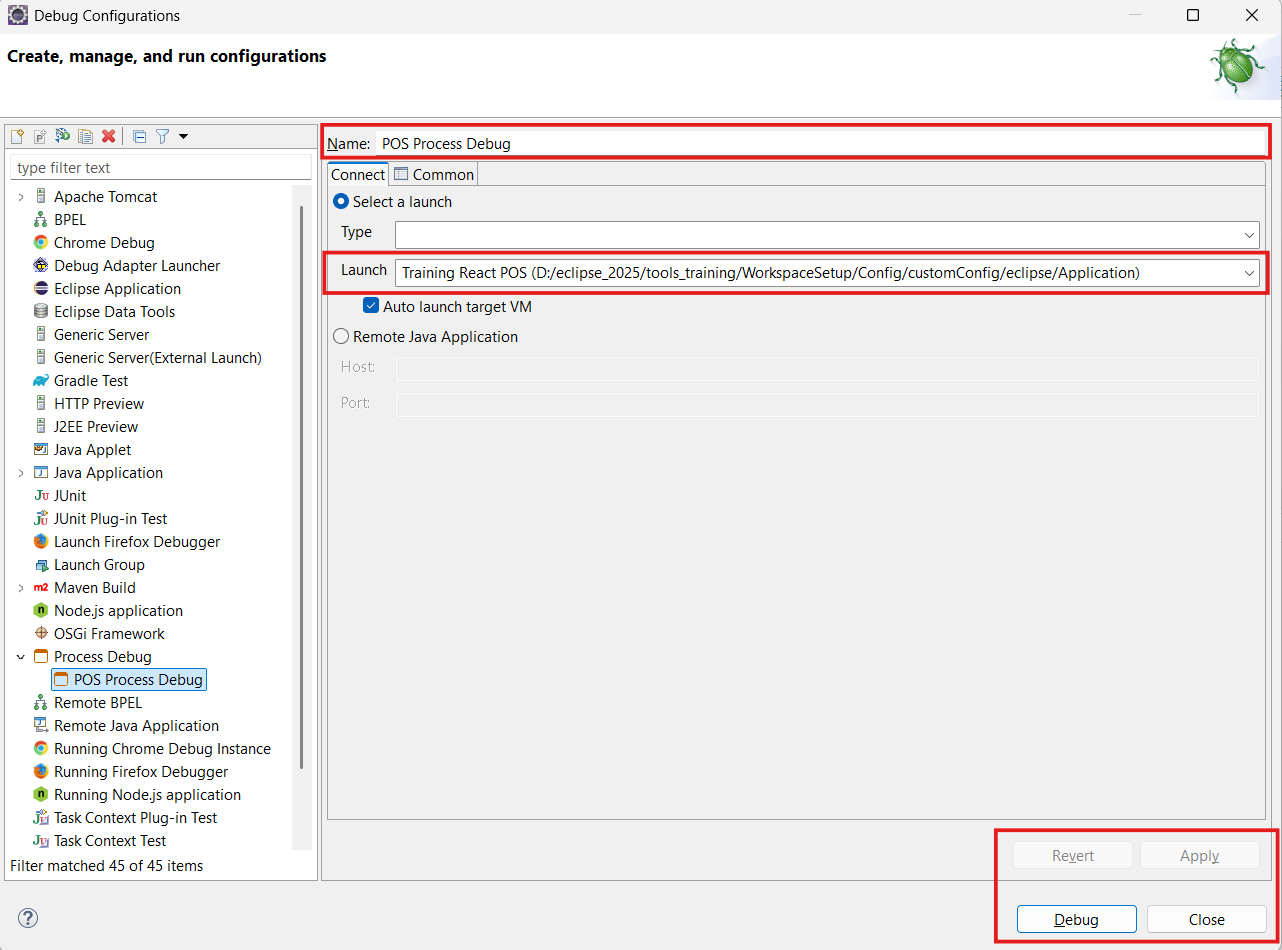Screen dimensions: 1282x950
Task: Export launch configurations
Action: [x=62, y=135]
